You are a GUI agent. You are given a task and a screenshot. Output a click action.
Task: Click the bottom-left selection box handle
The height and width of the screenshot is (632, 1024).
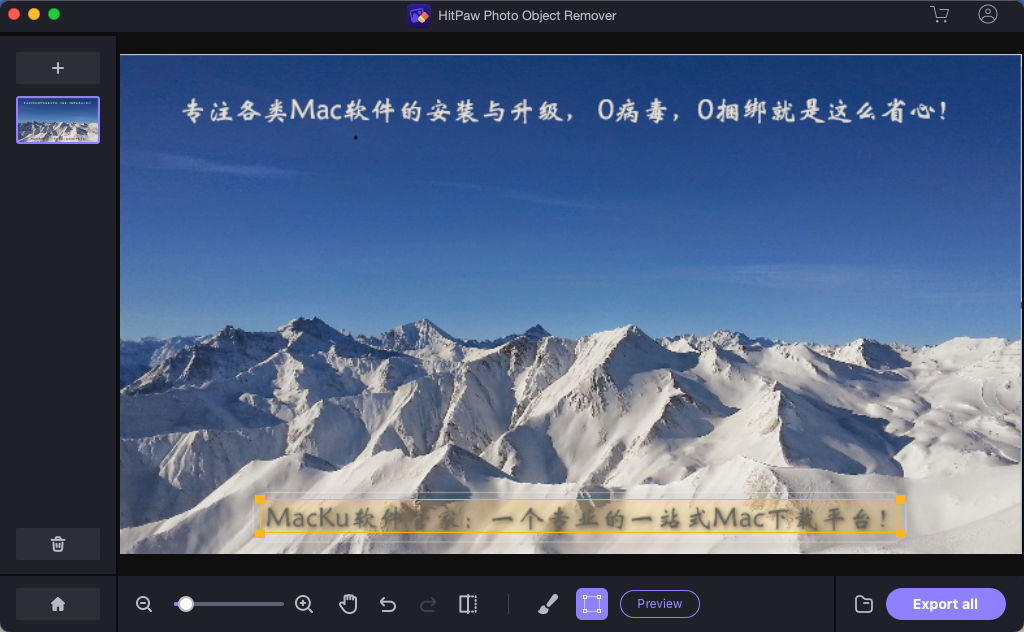[260, 533]
